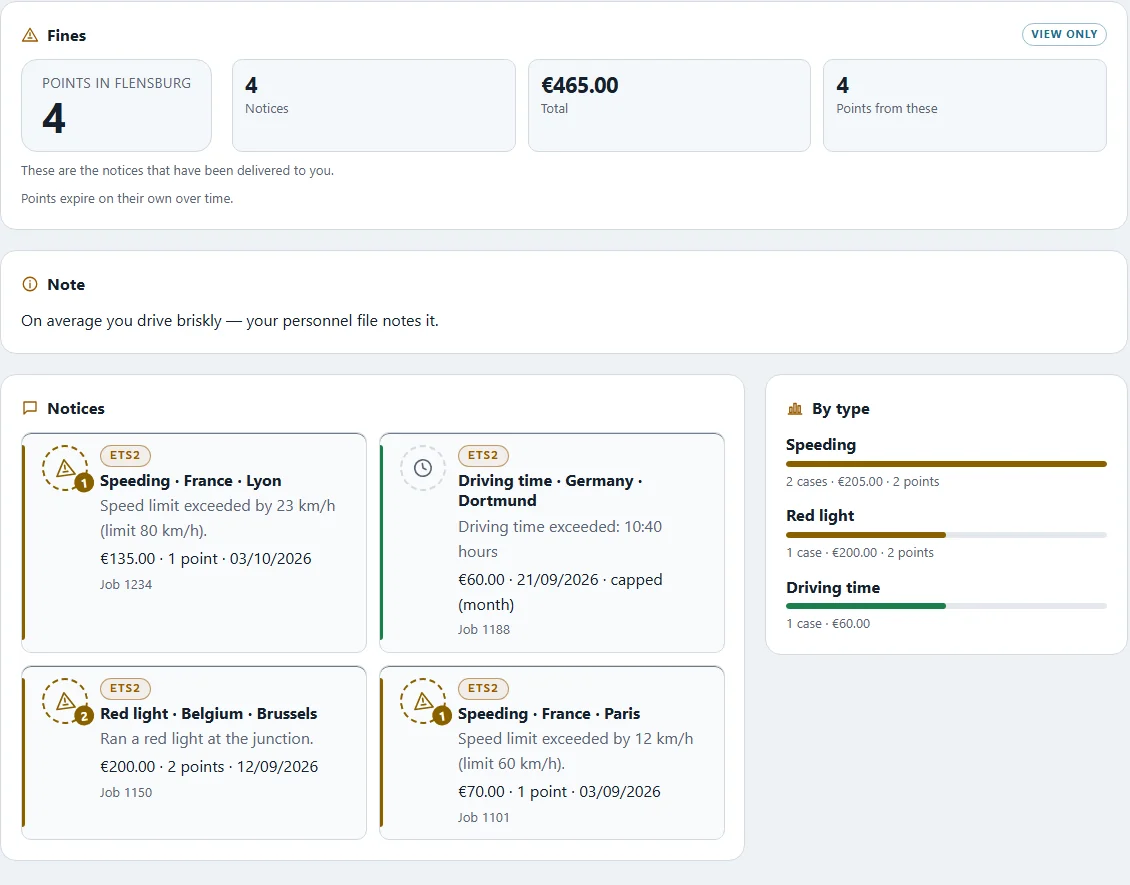Click the €200.00 · 2 points · 12/09/2026 line

click(209, 767)
